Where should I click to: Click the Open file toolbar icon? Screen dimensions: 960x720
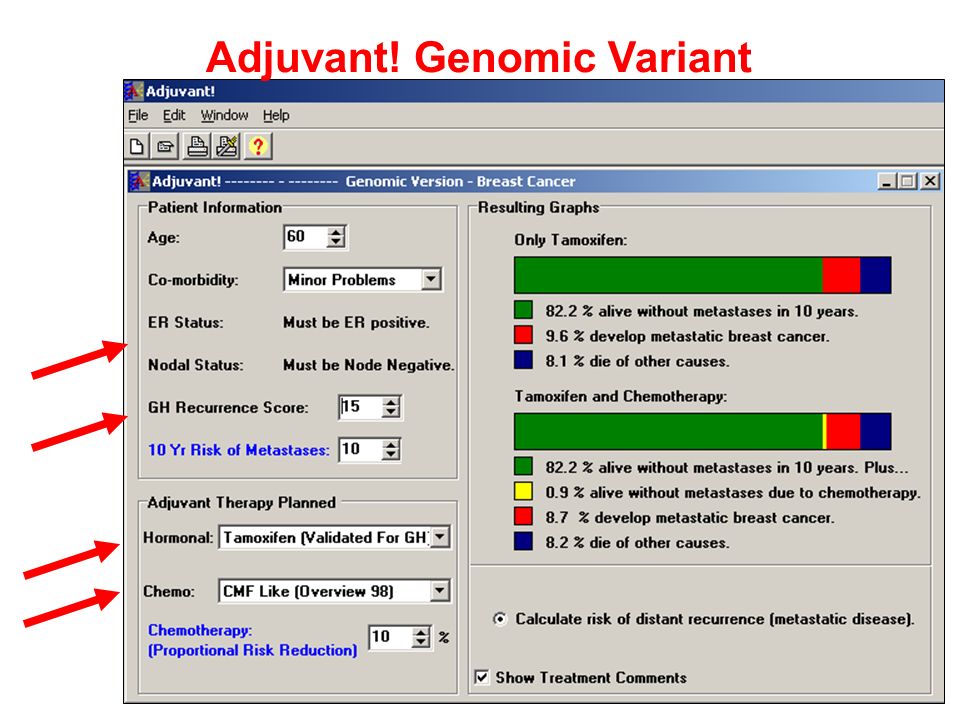tap(165, 146)
